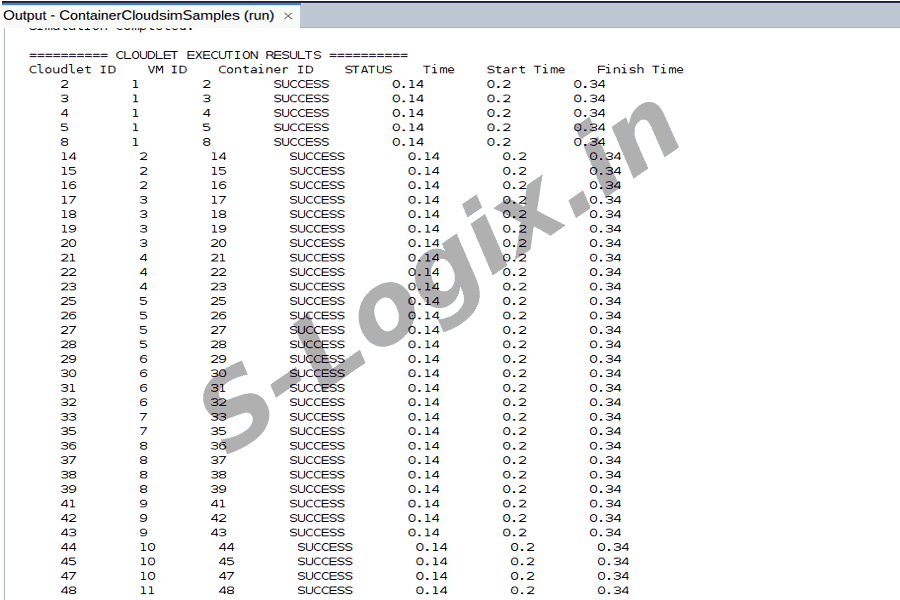This screenshot has height=600, width=900.
Task: Click the Cloudlet ID column header
Action: click(72, 70)
